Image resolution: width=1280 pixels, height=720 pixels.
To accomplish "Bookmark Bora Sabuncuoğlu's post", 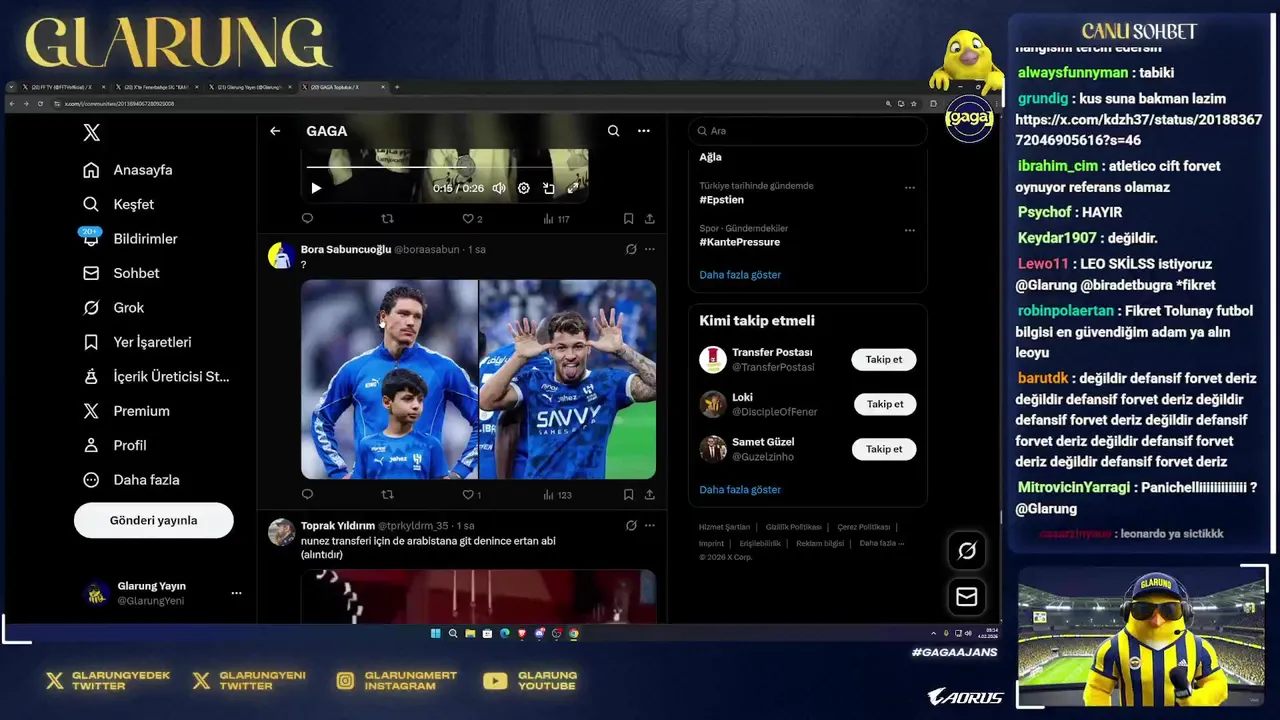I will (x=628, y=494).
